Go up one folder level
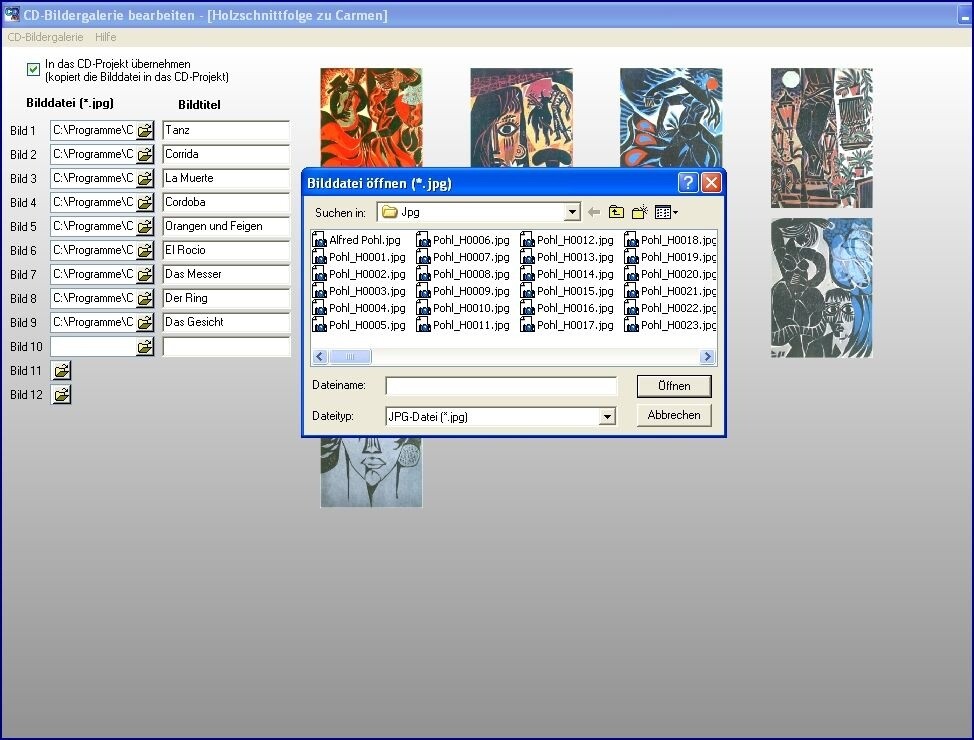 coord(616,212)
